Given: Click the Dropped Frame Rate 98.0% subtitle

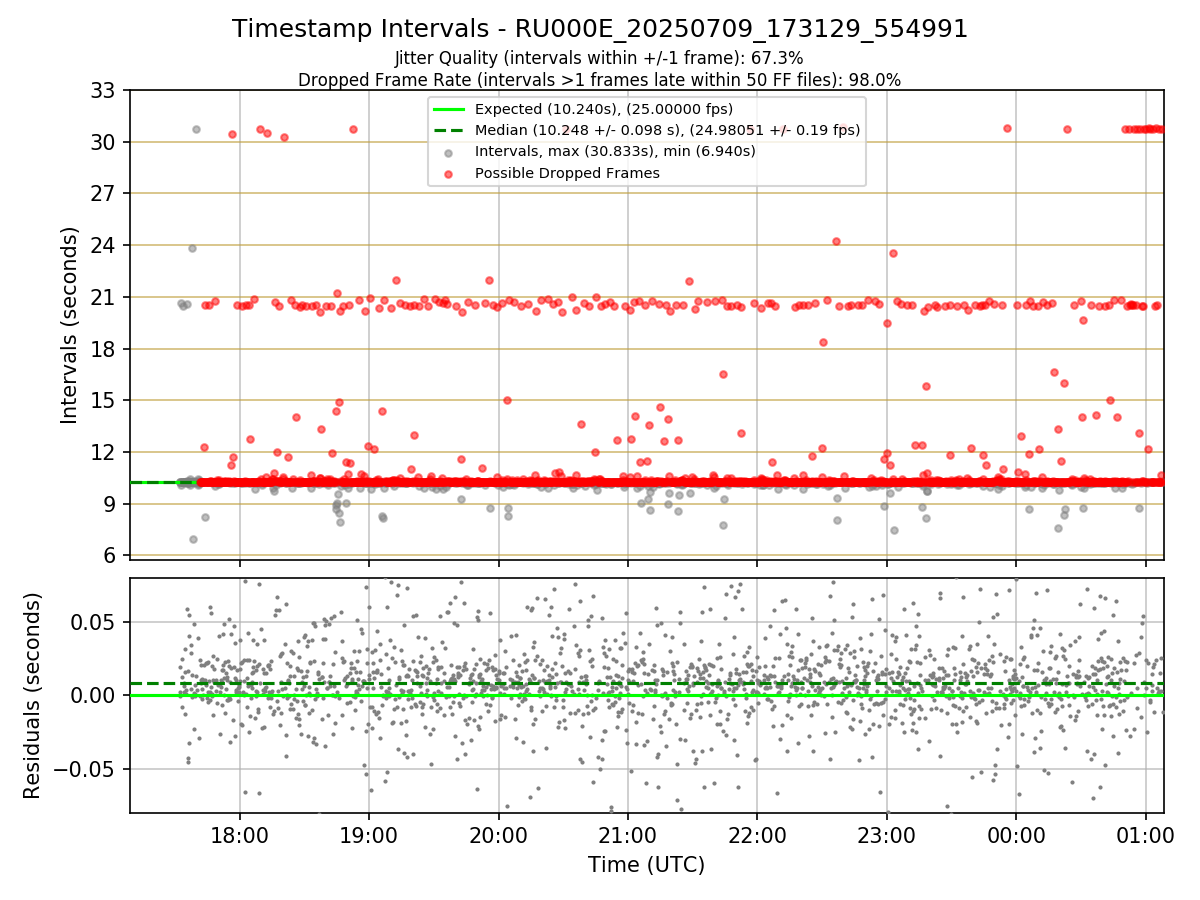Looking at the screenshot, I should click(600, 80).
